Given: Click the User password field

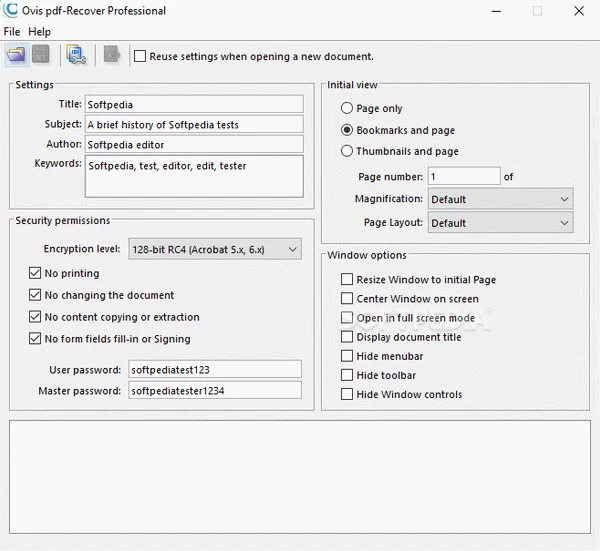Looking at the screenshot, I should point(215,369).
